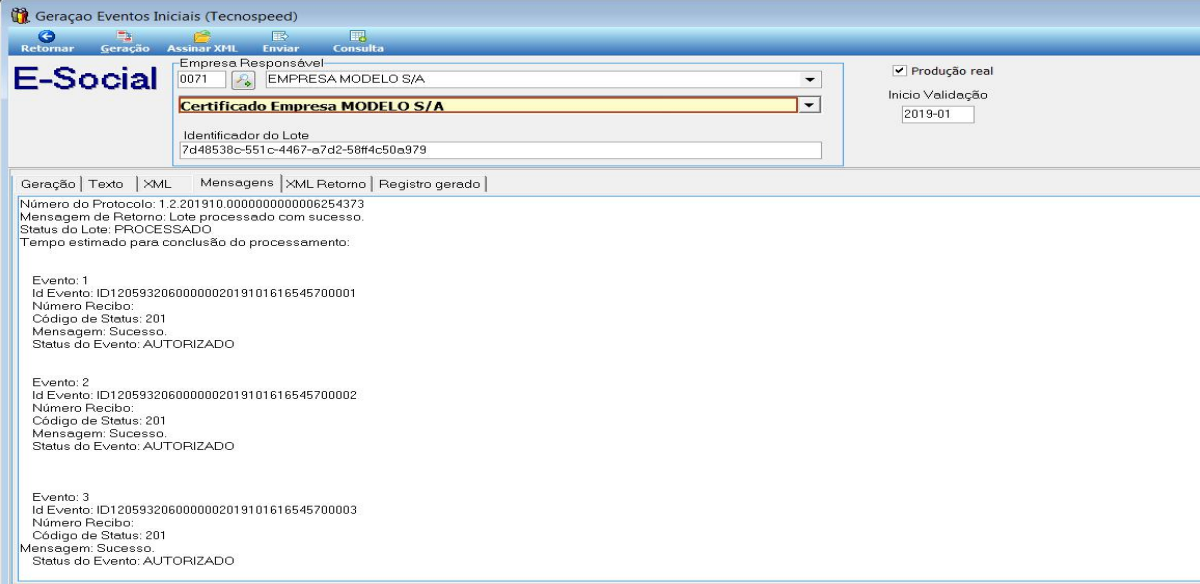
Task: Click the Inicio Validação field 2019-01
Action: [x=938, y=114]
